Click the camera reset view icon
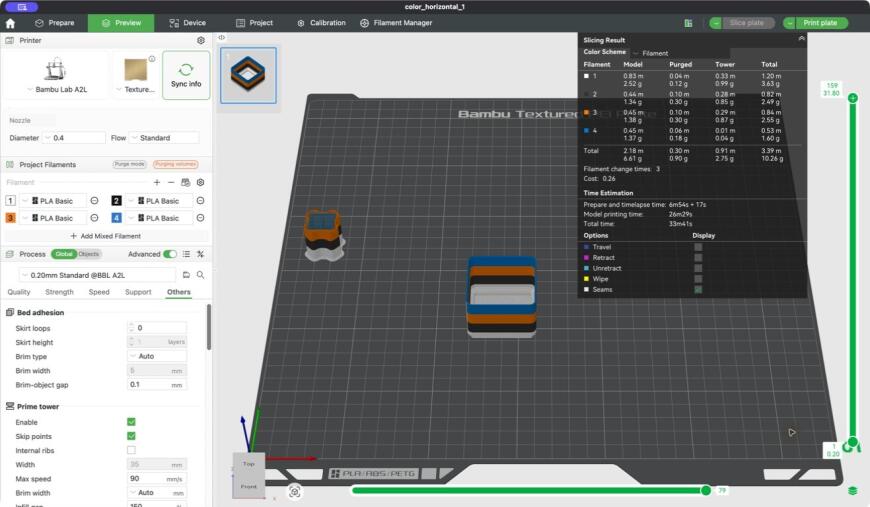Image resolution: width=870 pixels, height=507 pixels. click(295, 491)
